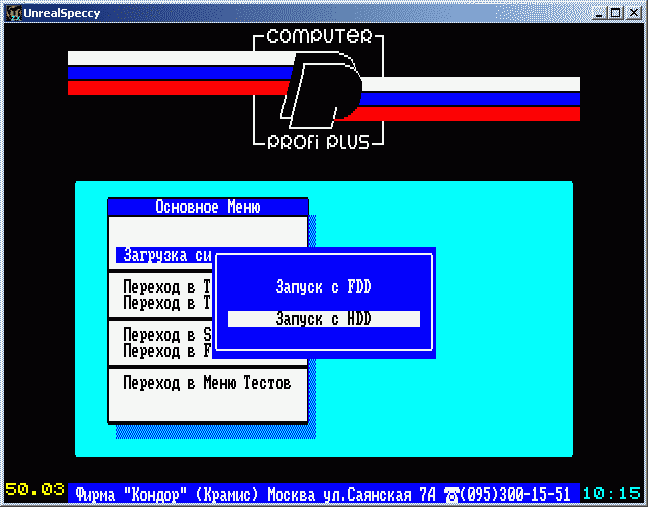This screenshot has width=648, height=507.
Task: Click the telephone icon in the status line
Action: (450, 494)
